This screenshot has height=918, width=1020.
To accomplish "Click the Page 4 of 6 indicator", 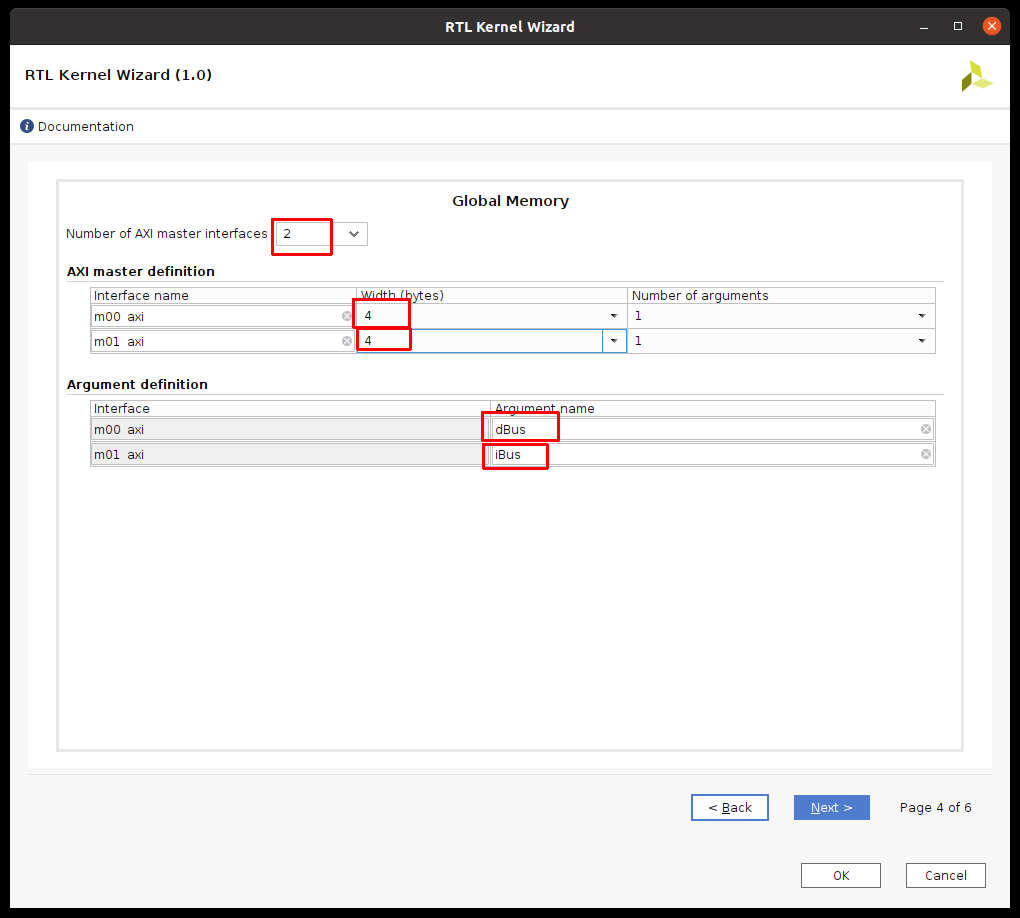I will point(935,807).
